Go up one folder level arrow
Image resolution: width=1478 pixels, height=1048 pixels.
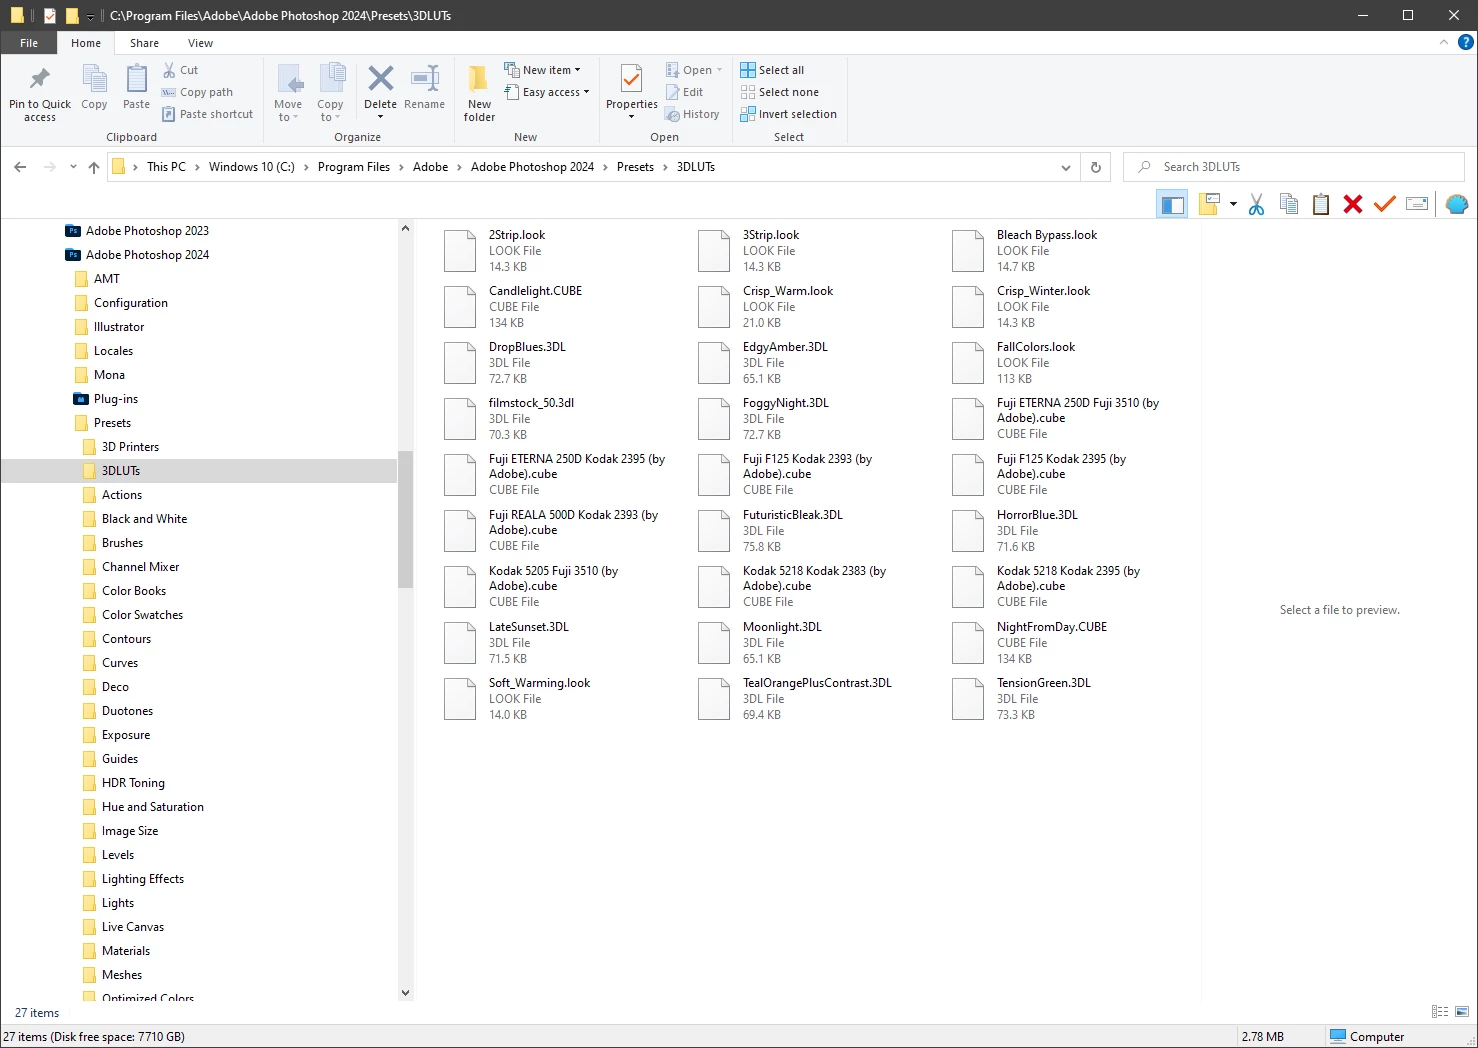[94, 167]
